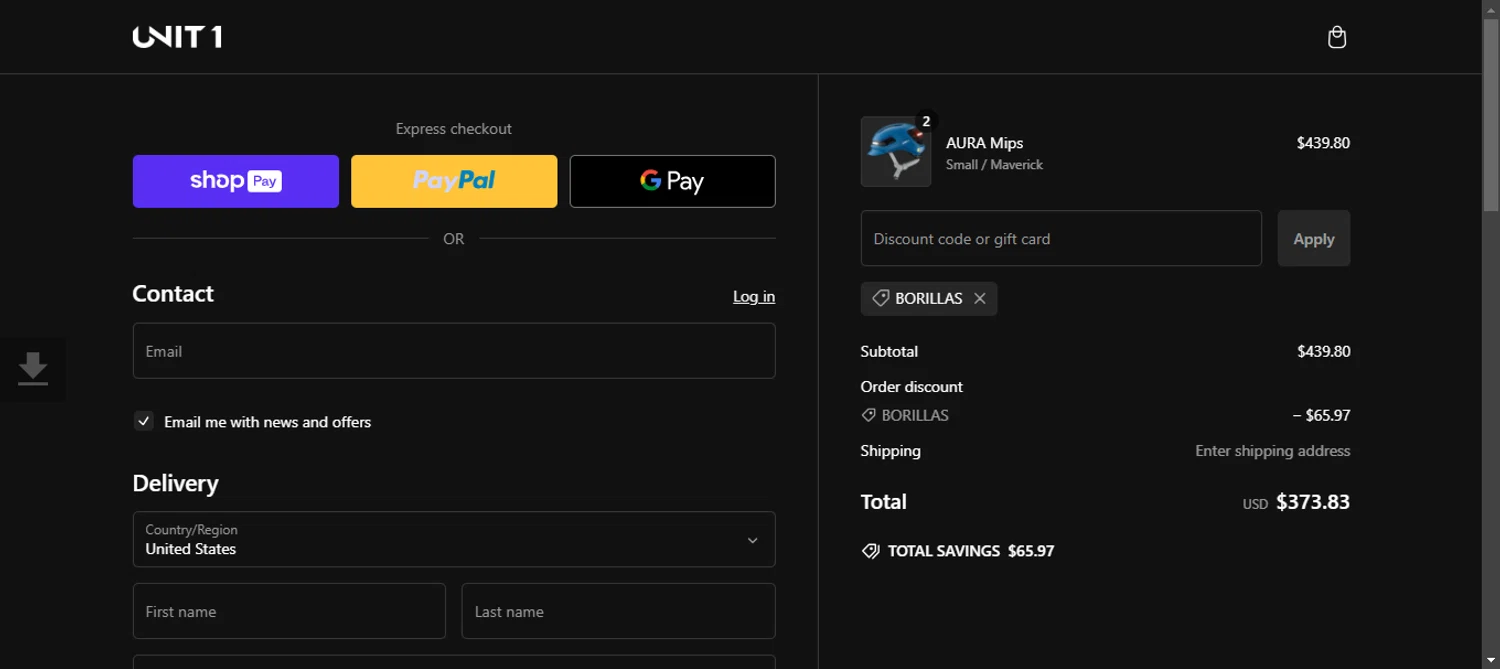Viewport: 1500px width, 669px height.
Task: Click into the First name field
Action: pyautogui.click(x=289, y=611)
